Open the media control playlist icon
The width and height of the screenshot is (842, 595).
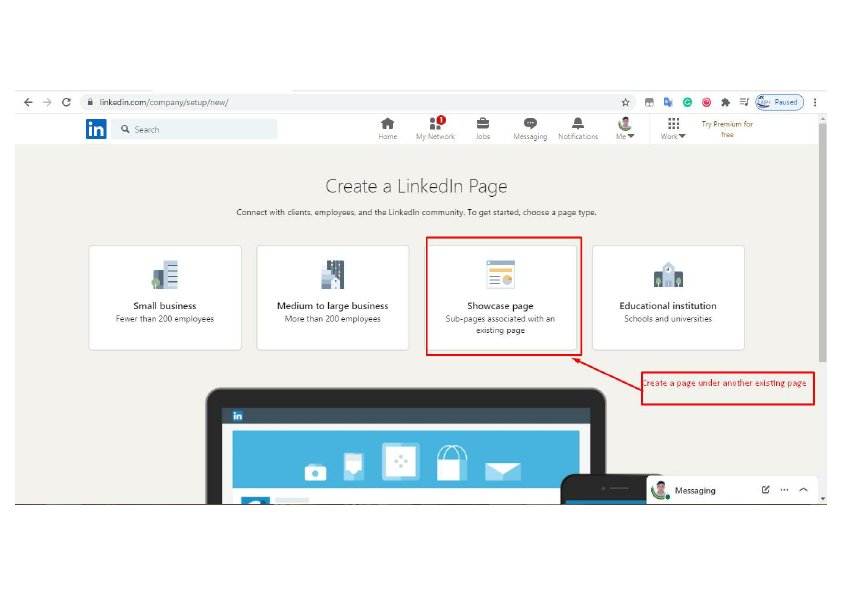(744, 102)
